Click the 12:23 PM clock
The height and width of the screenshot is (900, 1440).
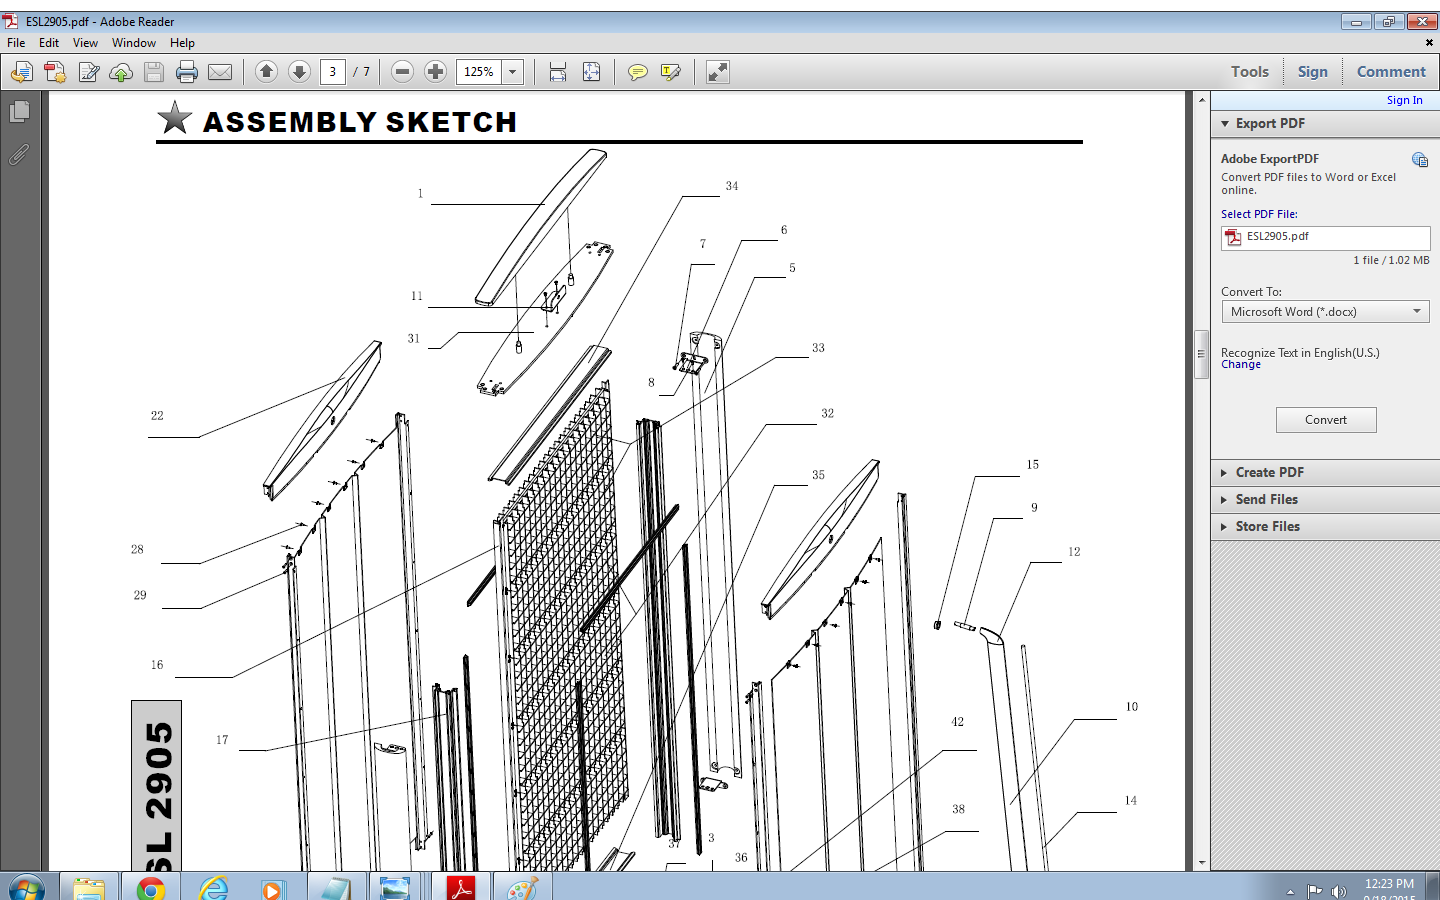1389,884
